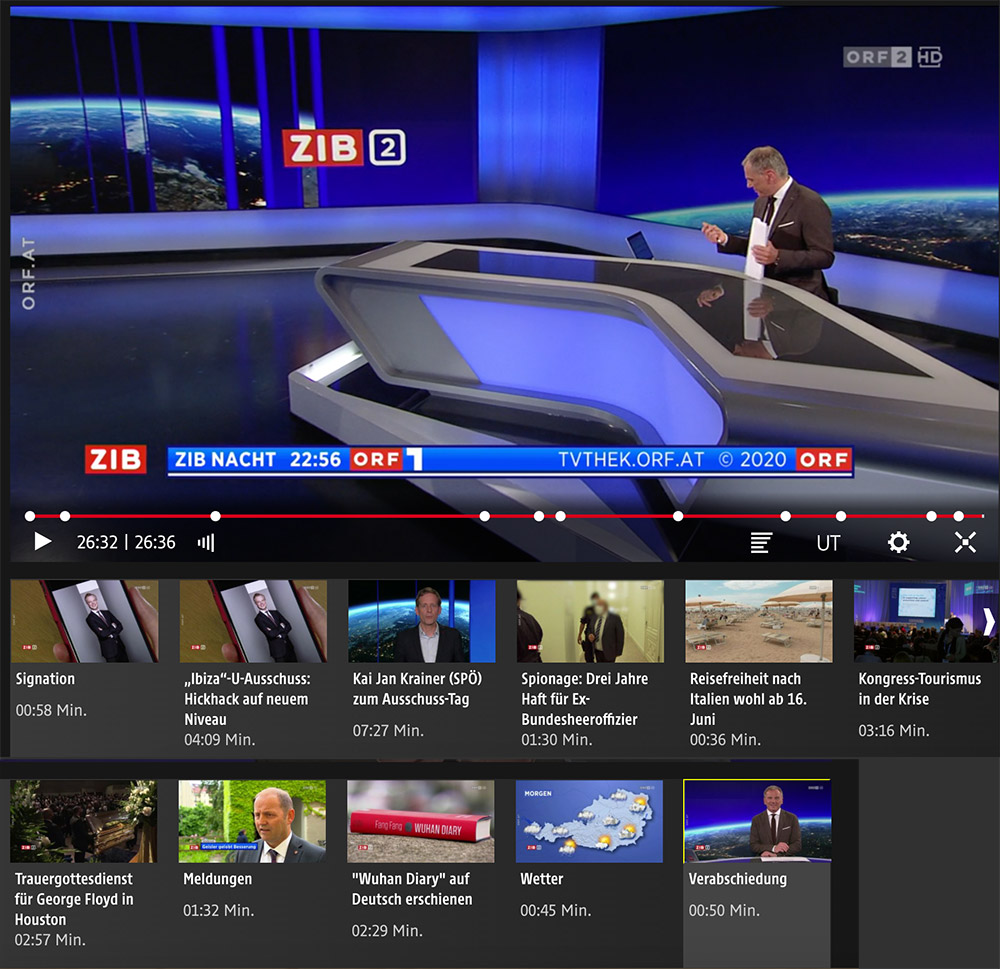
Task: Click the elapsed time display 26:32 | 26:36
Action: pyautogui.click(x=126, y=542)
